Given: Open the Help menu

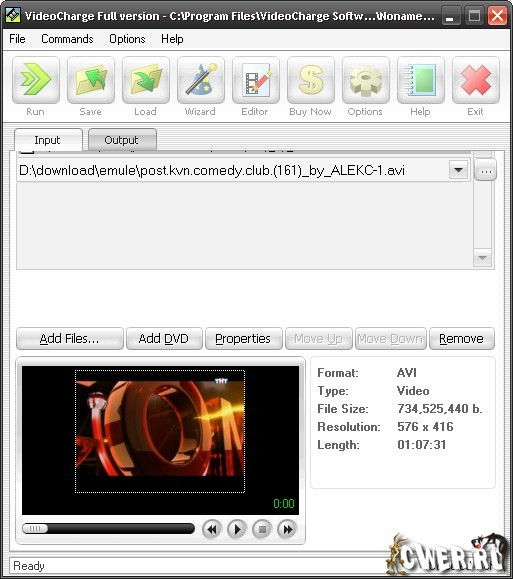Looking at the screenshot, I should pos(172,39).
